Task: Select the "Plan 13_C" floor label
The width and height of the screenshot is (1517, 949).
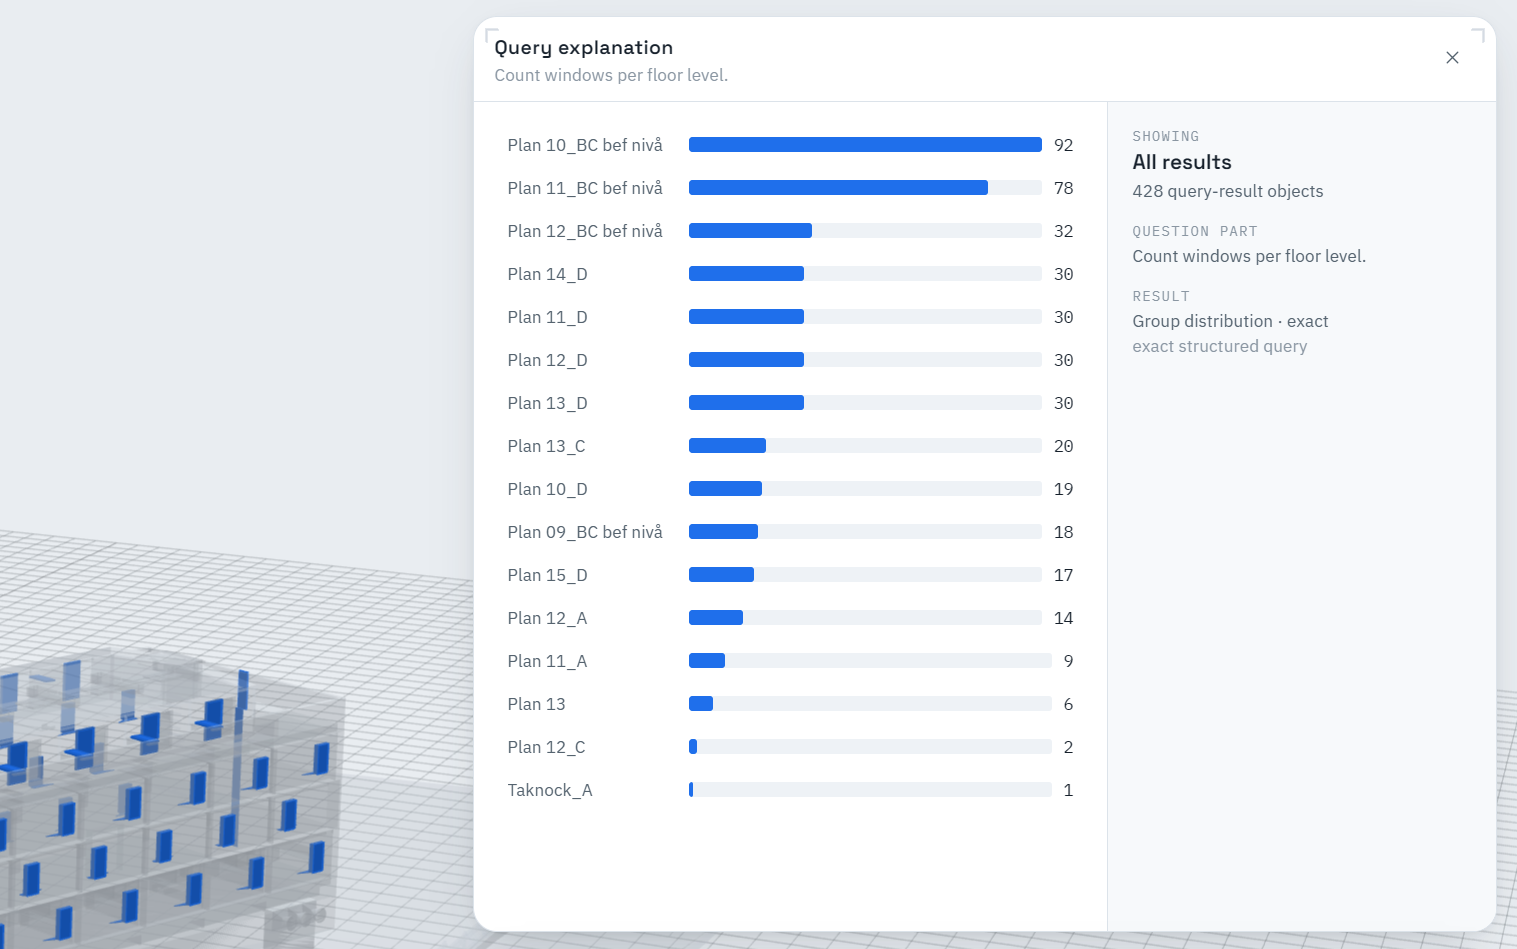Action: (546, 446)
